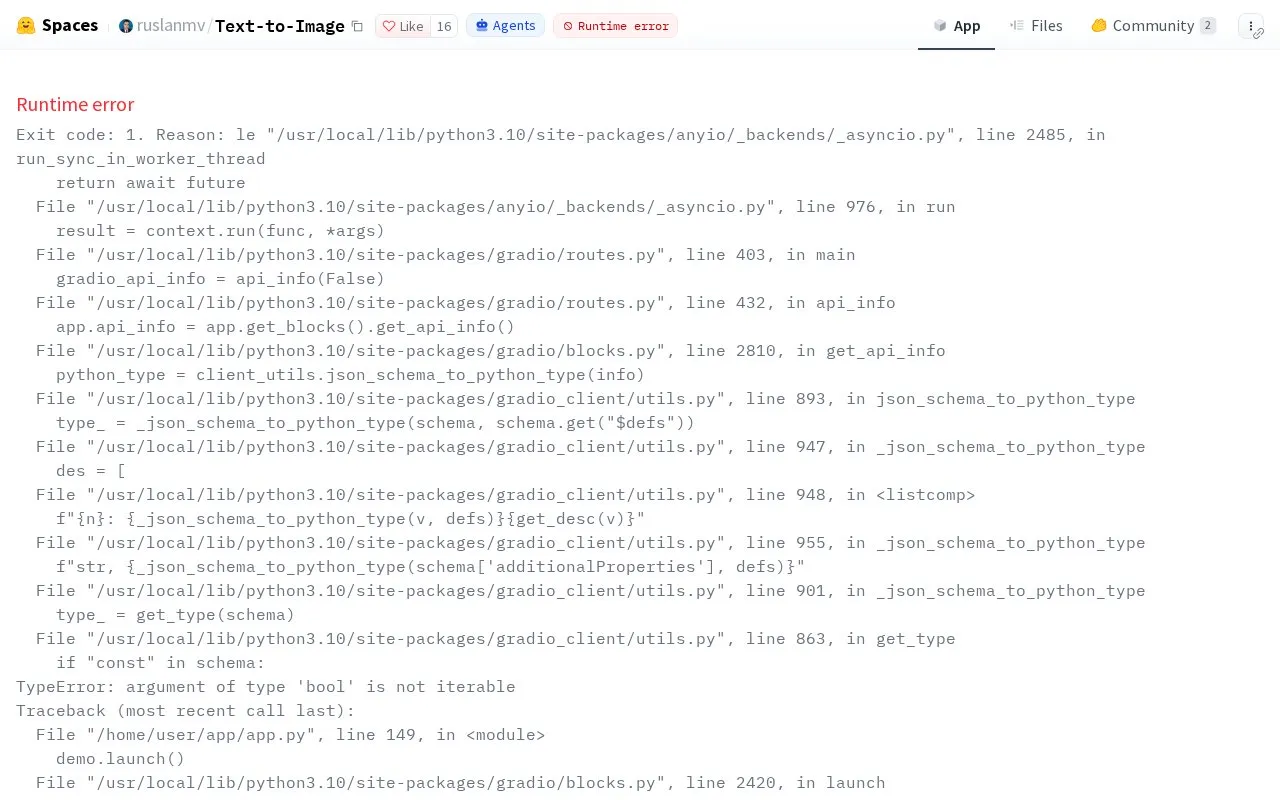Open the Text-to-Image space title link
Screen dimensions: 1280x800
click(x=279, y=26)
